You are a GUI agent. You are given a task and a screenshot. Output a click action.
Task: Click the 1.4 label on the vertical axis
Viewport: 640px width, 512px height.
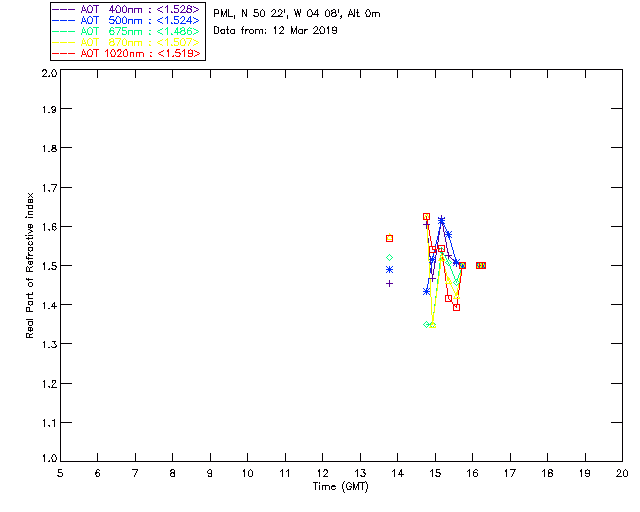[x=49, y=305]
